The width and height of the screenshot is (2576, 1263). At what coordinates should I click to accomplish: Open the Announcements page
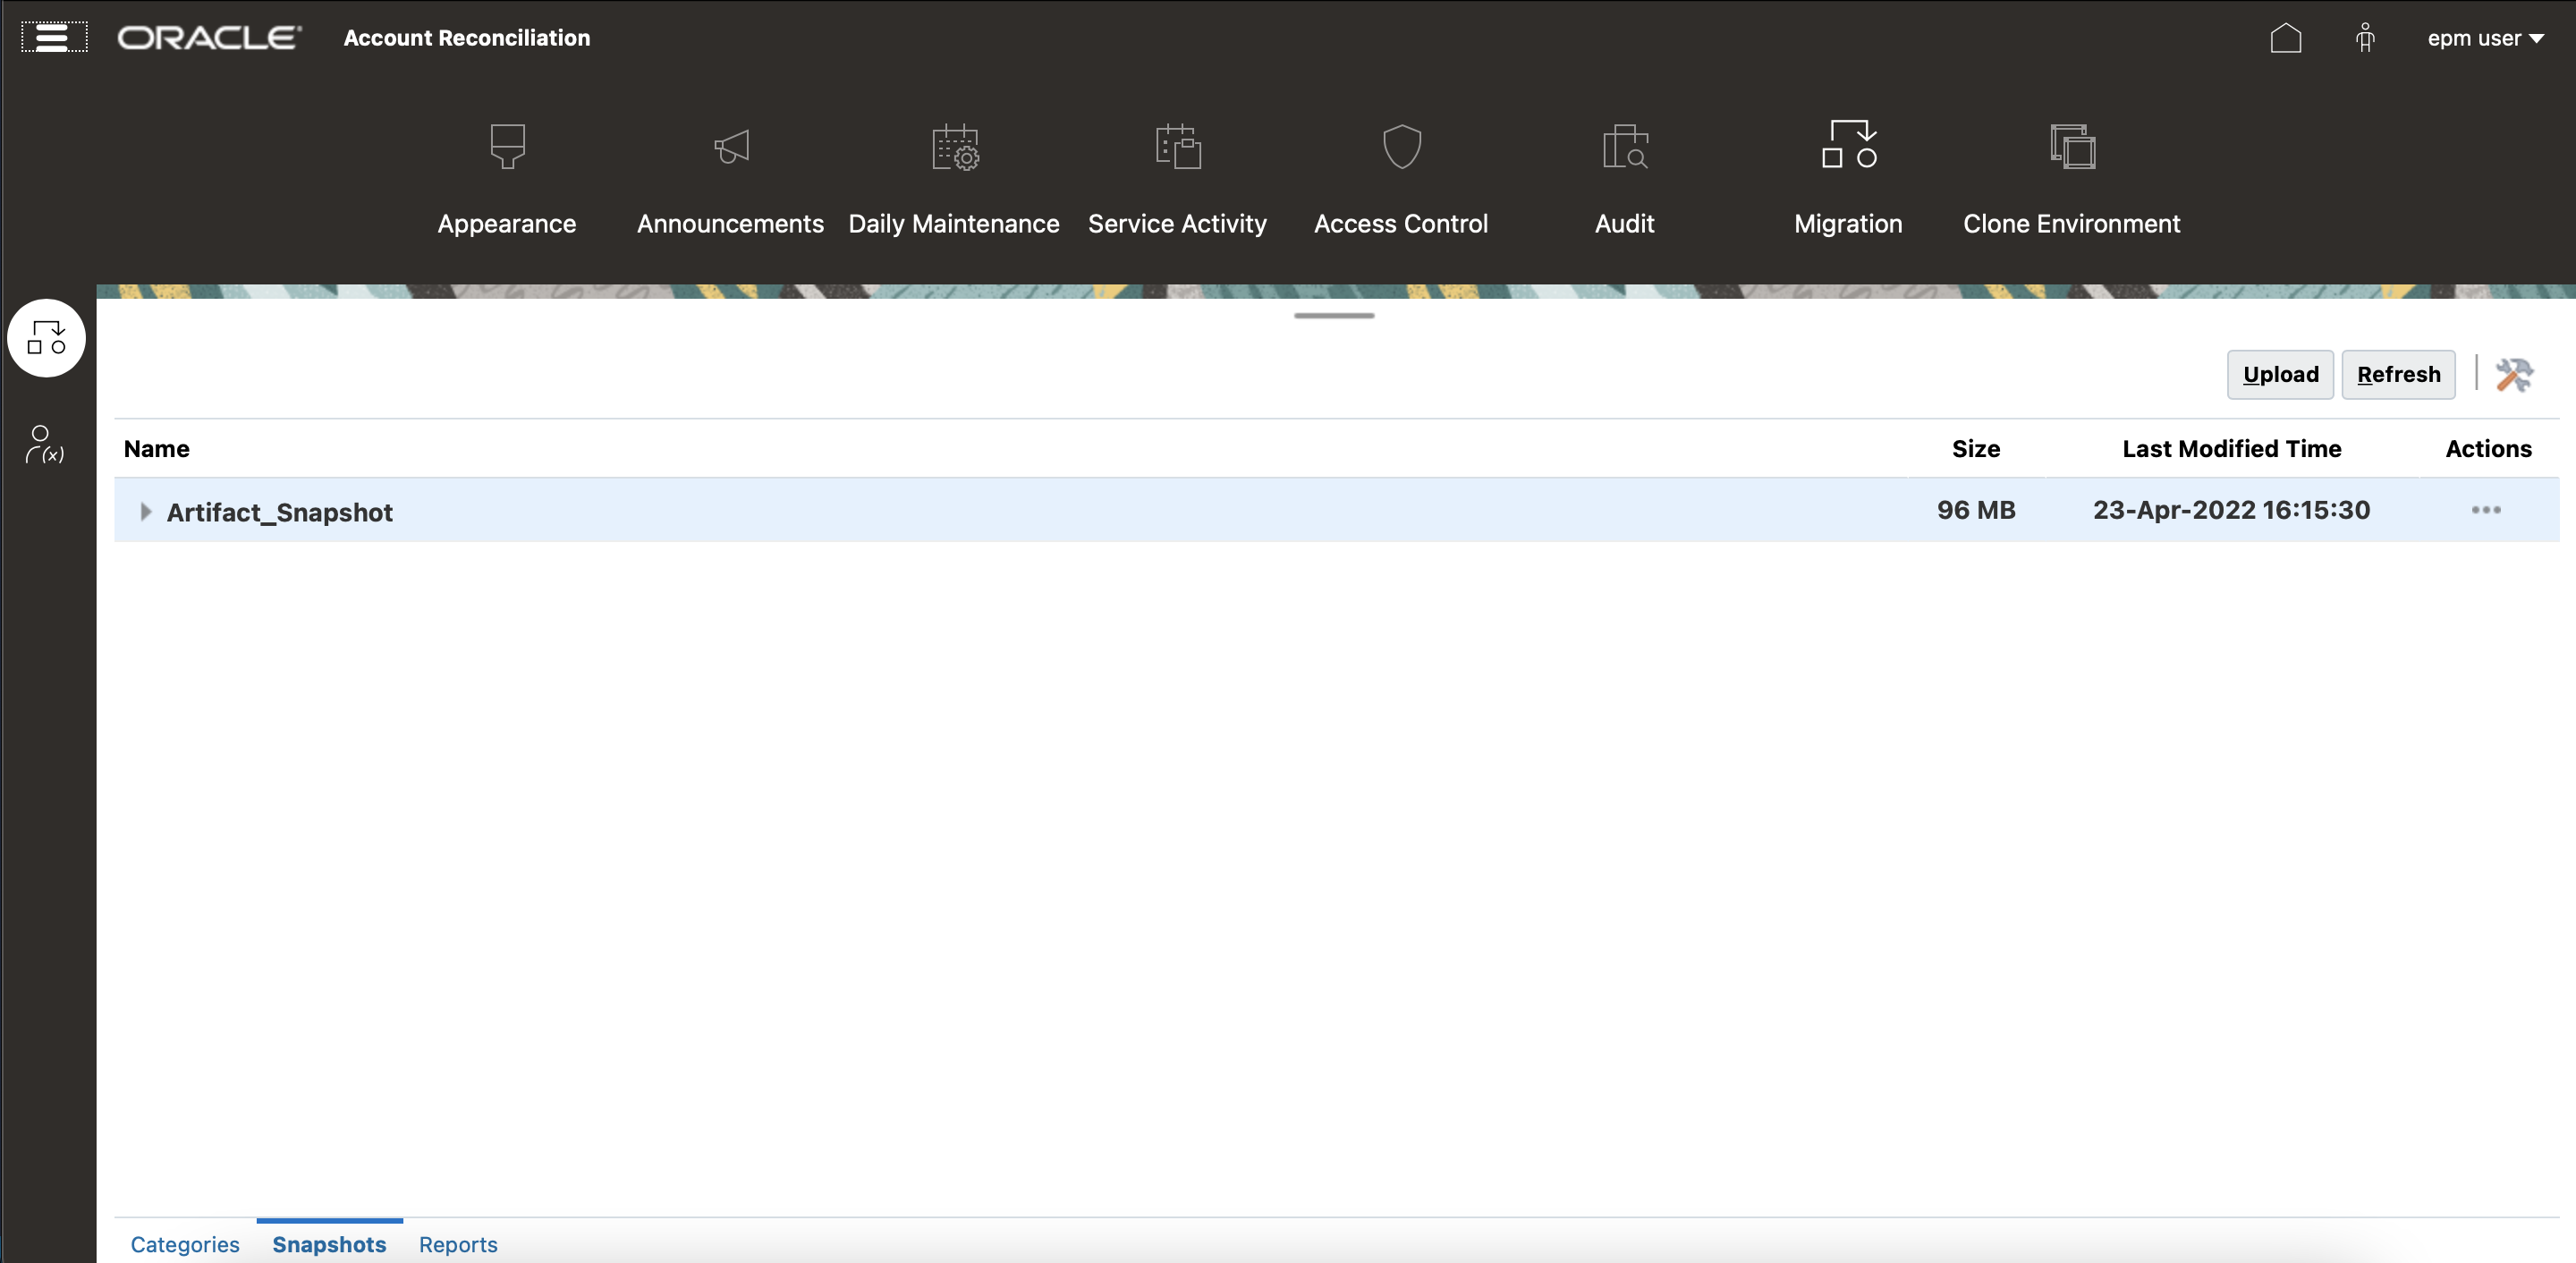click(729, 180)
